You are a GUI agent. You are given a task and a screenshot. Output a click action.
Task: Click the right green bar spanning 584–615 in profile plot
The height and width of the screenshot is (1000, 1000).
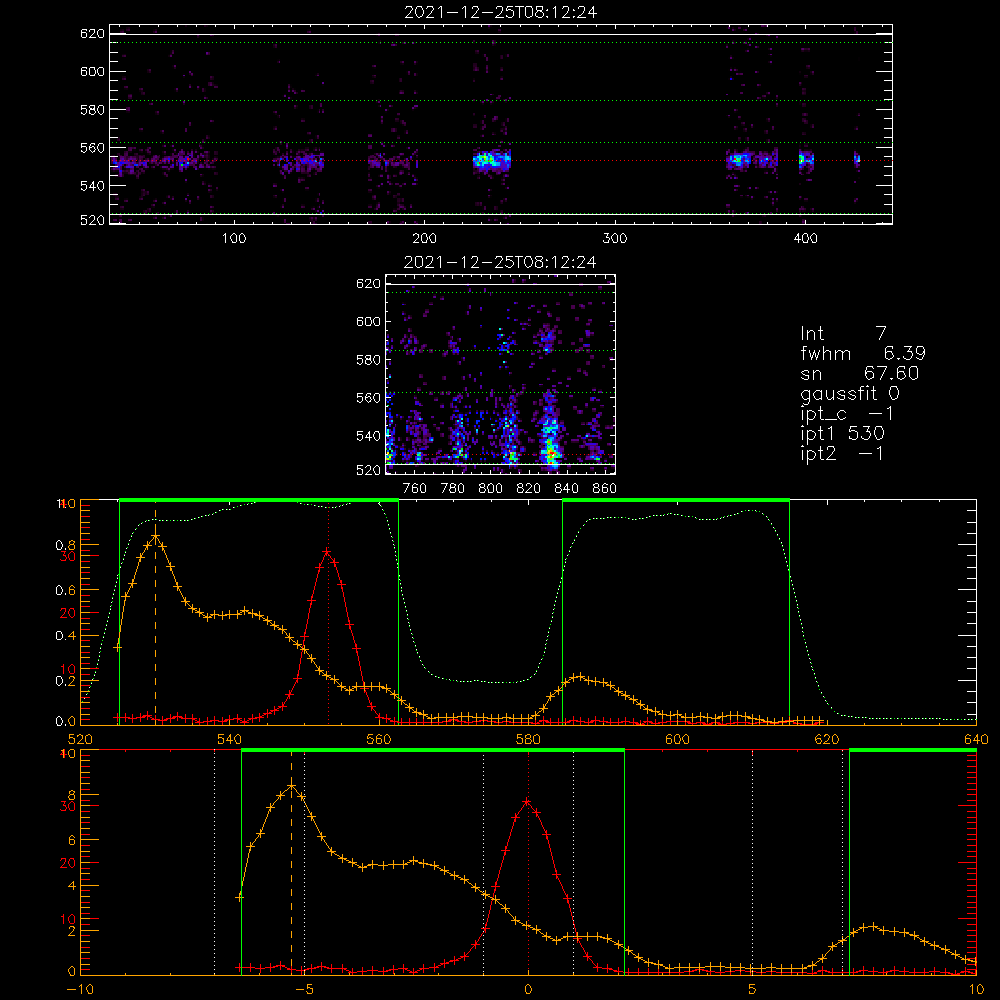click(676, 500)
